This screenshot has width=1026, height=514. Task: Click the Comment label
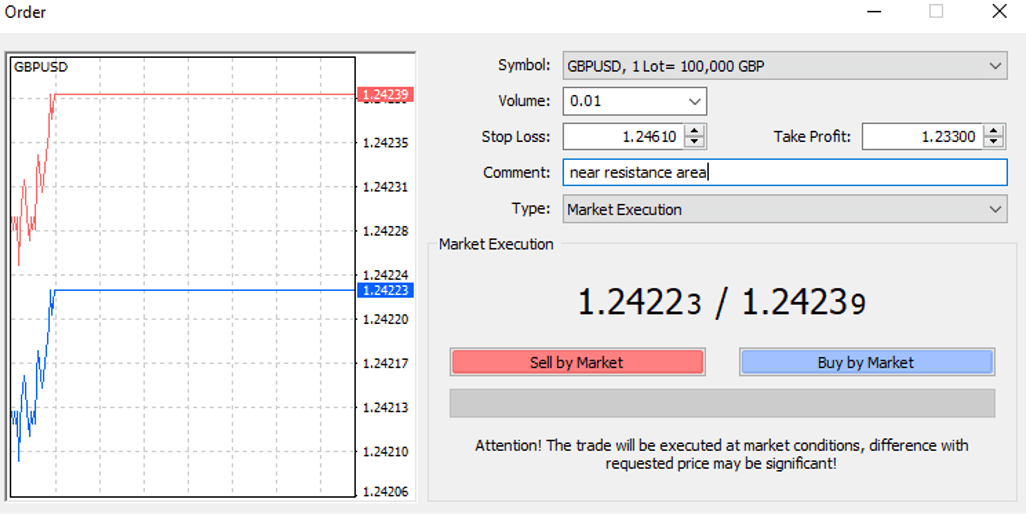517,173
